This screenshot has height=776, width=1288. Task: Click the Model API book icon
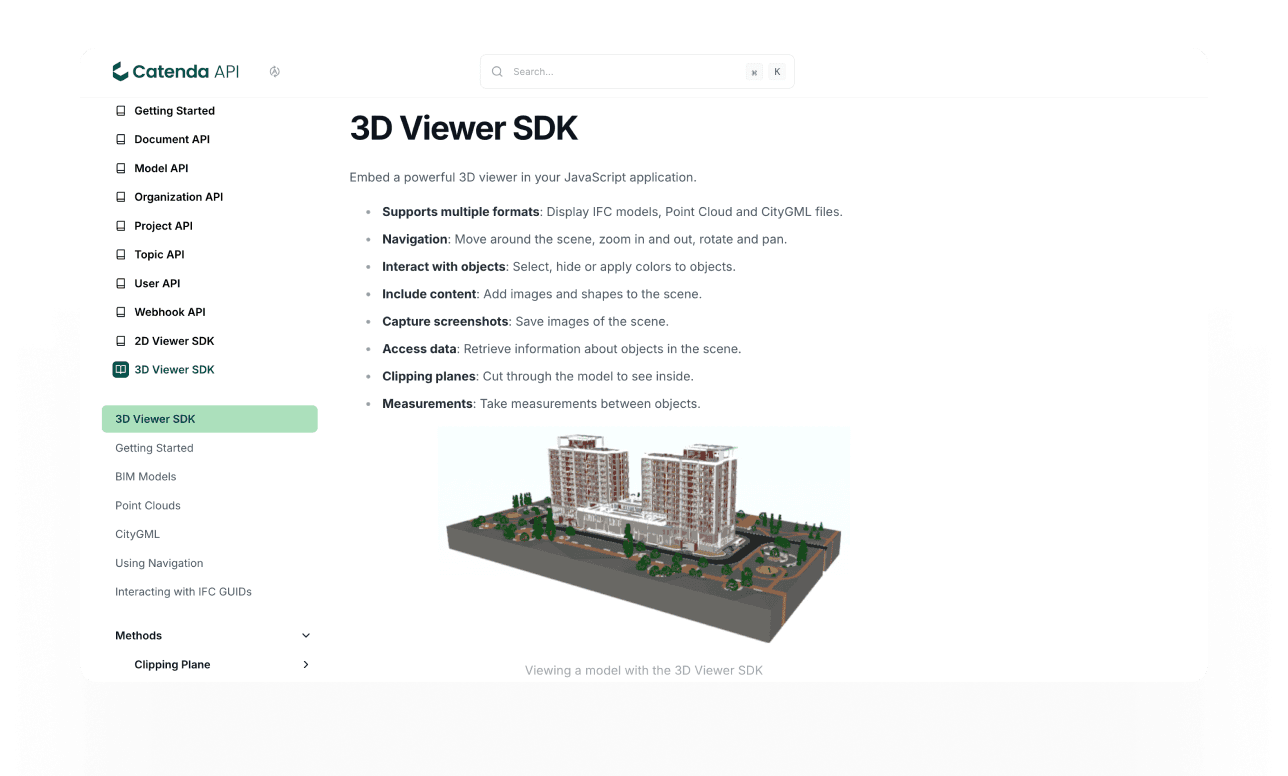coord(120,168)
